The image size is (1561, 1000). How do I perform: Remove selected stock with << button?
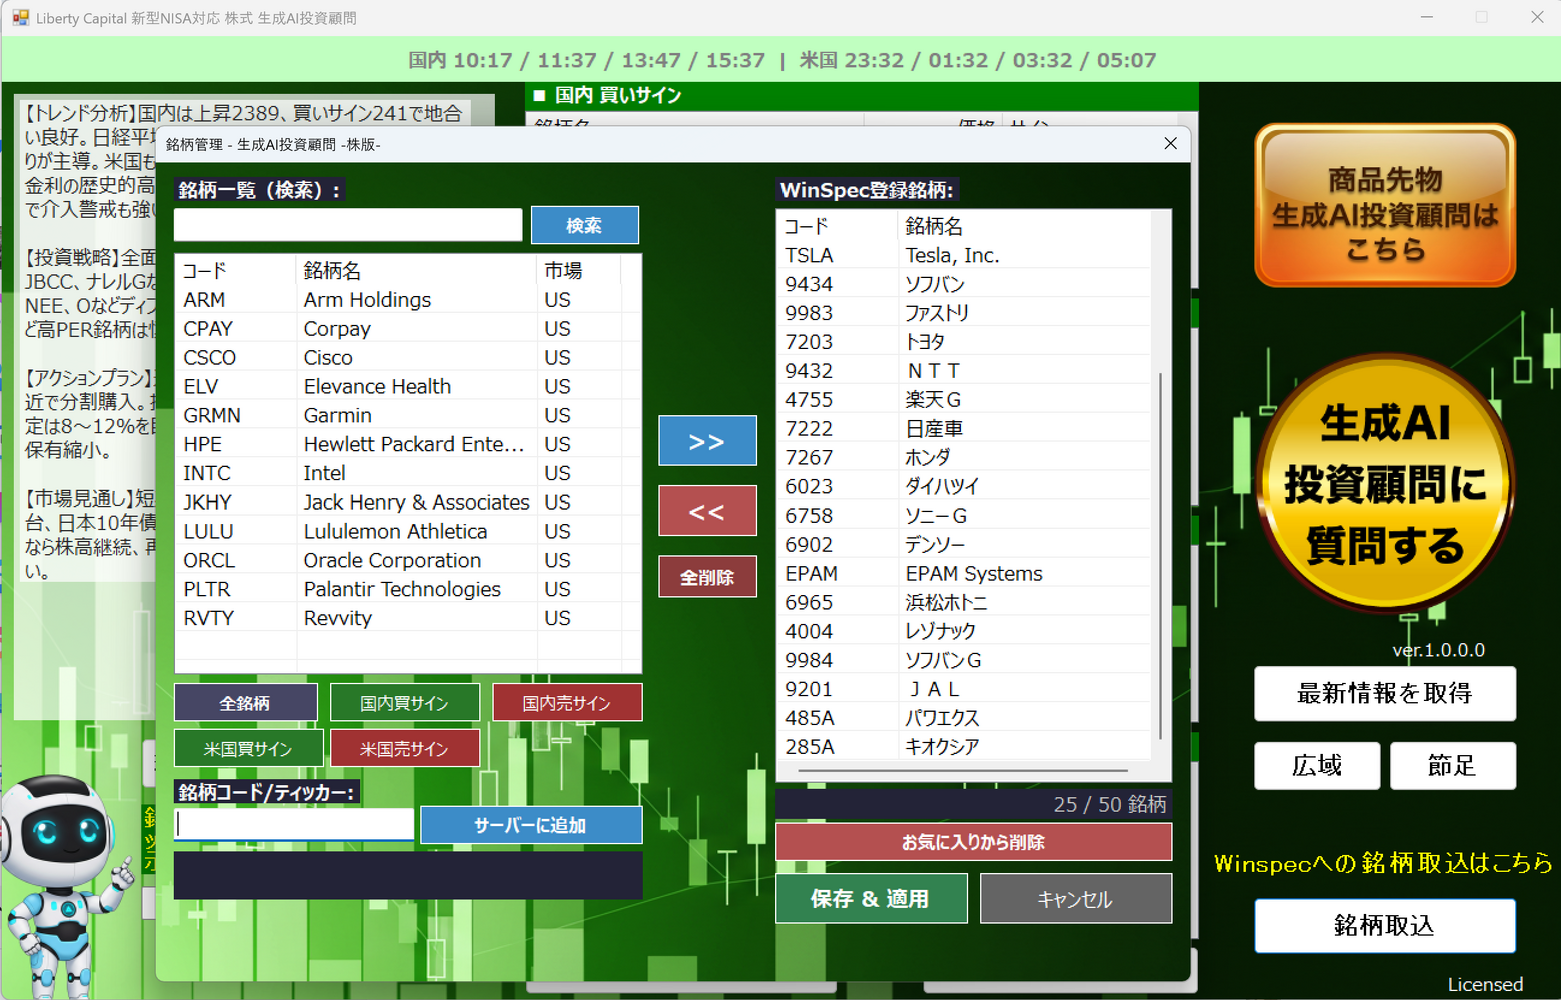tap(707, 511)
